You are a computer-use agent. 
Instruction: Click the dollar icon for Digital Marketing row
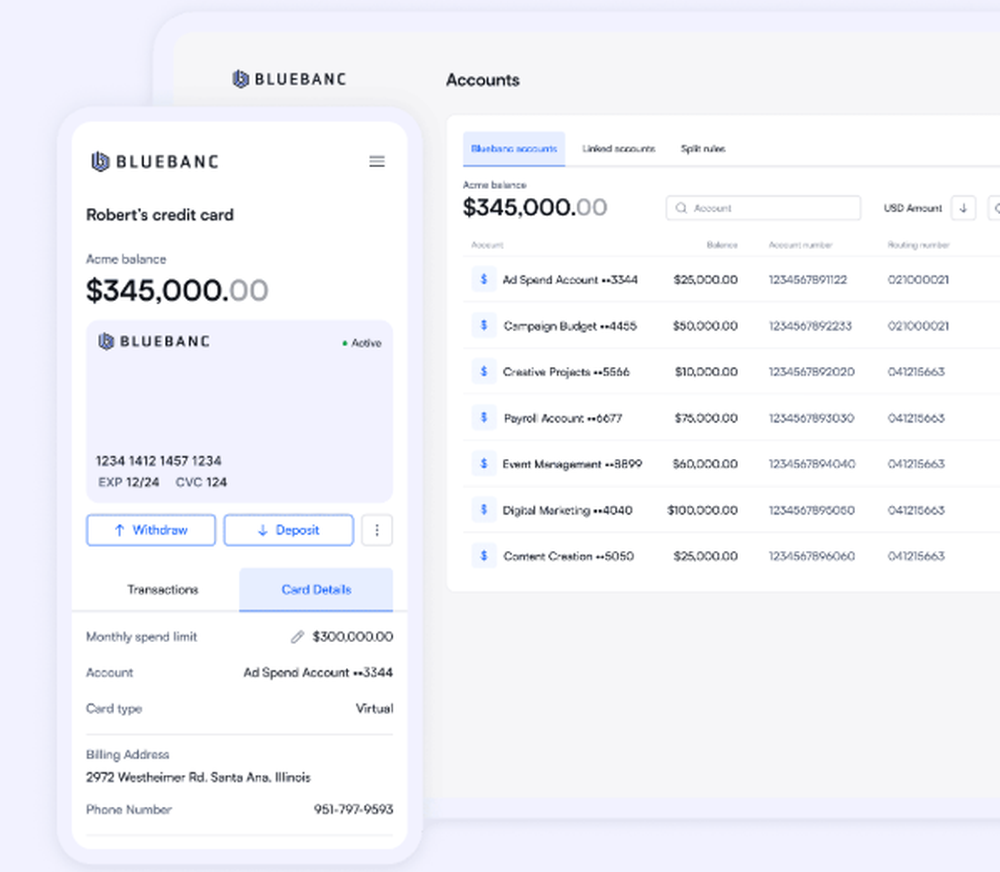click(483, 510)
